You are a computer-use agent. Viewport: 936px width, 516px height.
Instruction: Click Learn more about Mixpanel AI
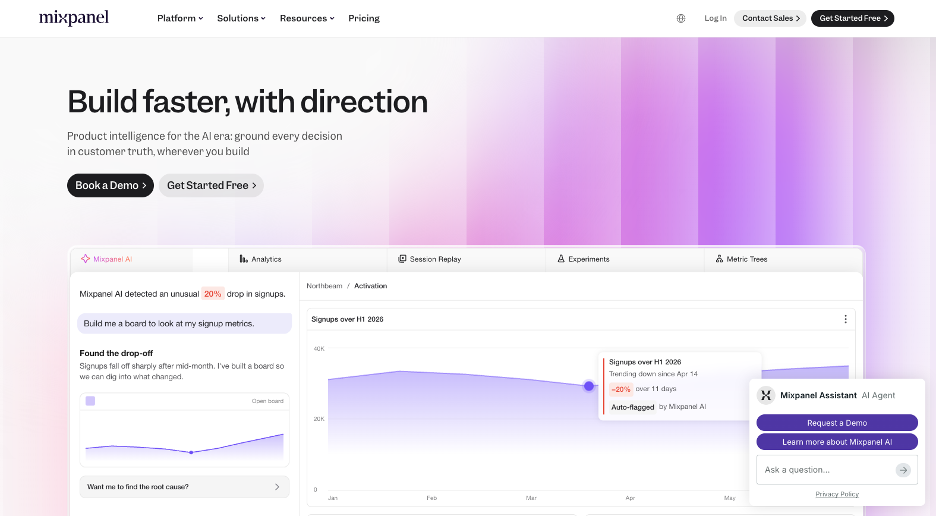(x=837, y=442)
